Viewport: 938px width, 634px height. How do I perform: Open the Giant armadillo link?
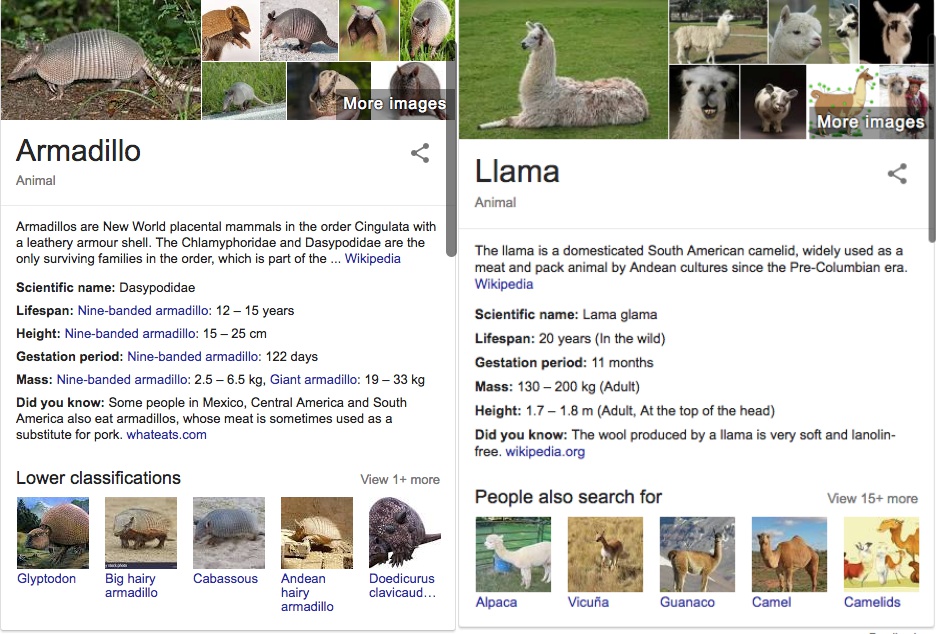(315, 380)
